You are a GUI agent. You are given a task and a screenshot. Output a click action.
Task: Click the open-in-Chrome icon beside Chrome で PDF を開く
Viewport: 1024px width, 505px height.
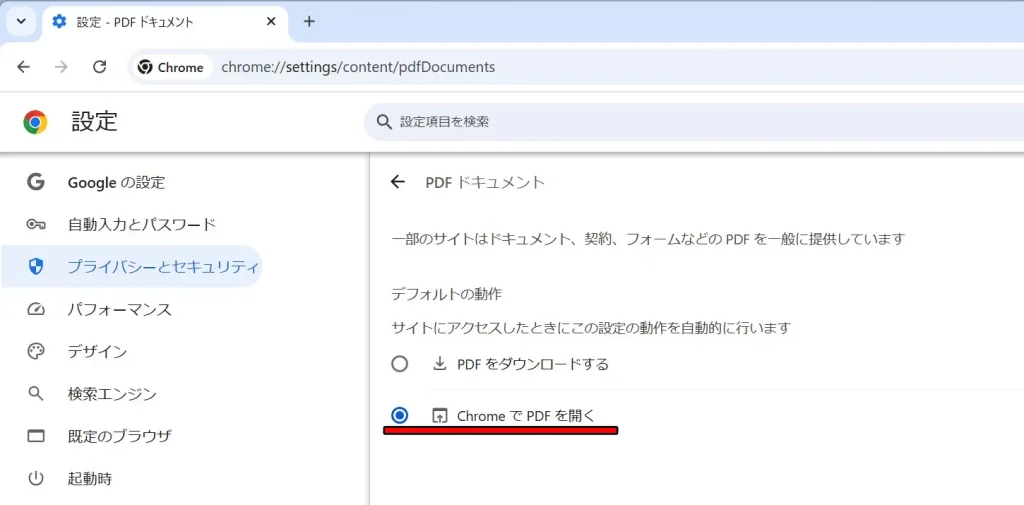tap(440, 415)
